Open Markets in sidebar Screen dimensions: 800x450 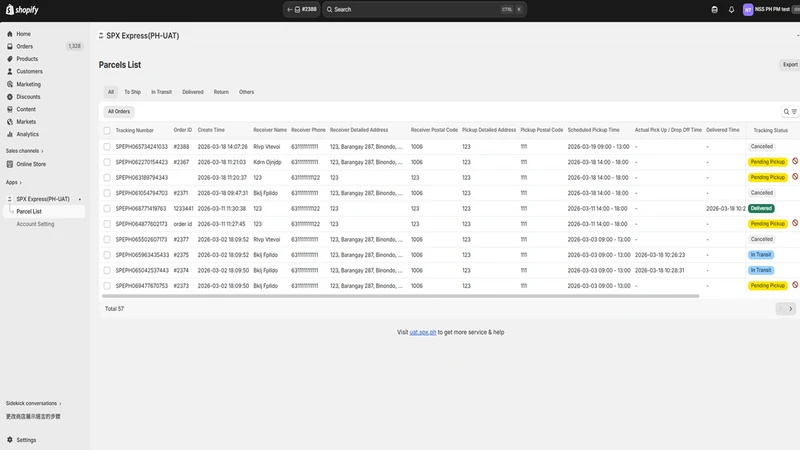click(26, 121)
